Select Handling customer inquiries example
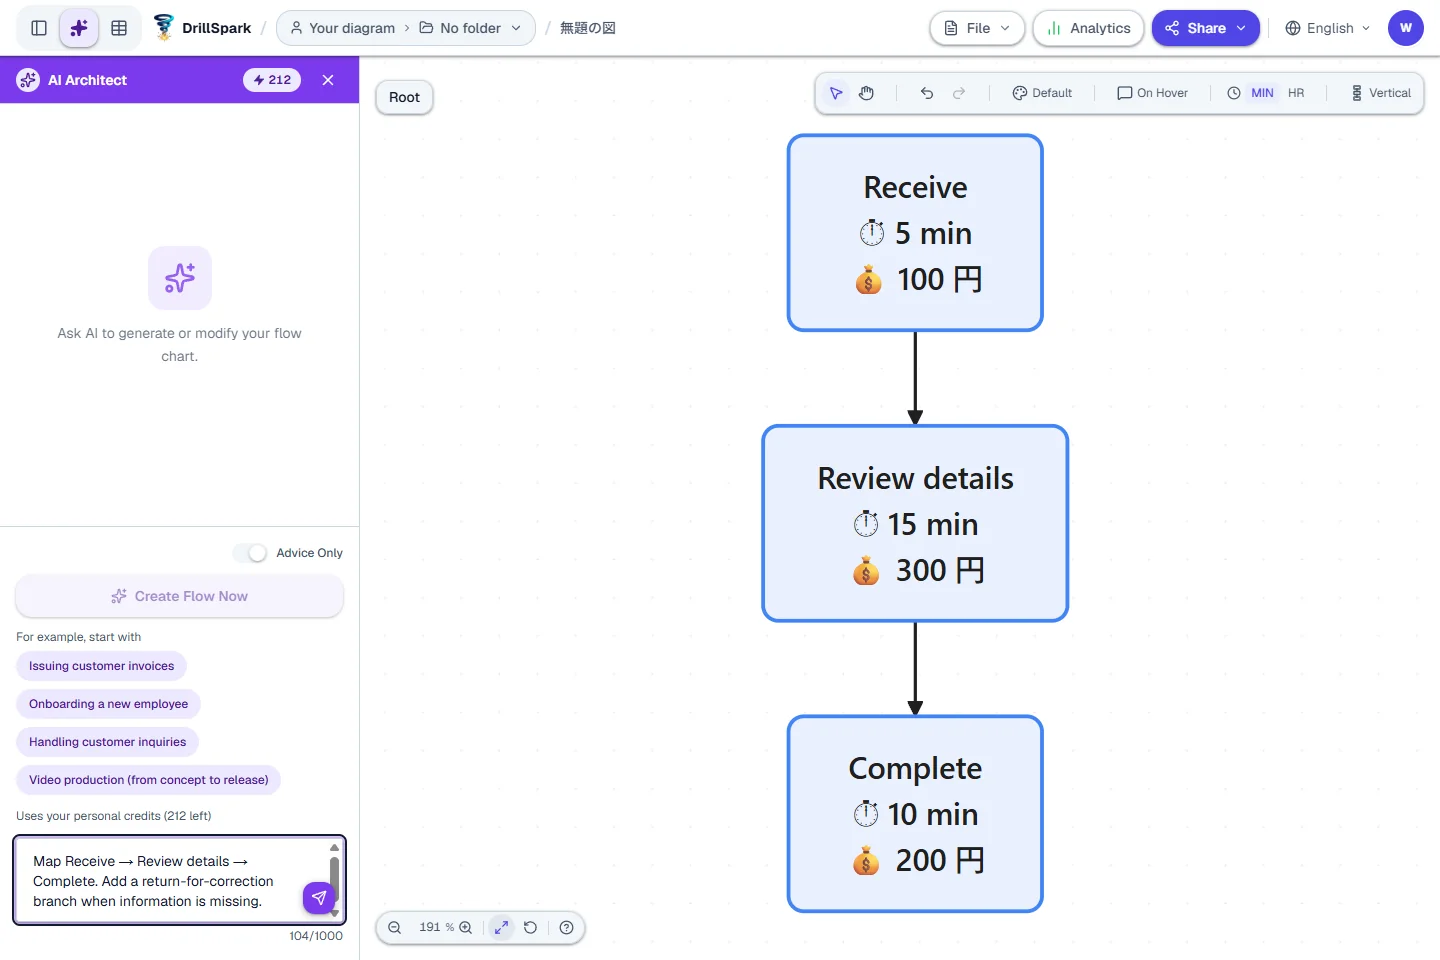Screen dimensions: 1440x960 pos(107,742)
